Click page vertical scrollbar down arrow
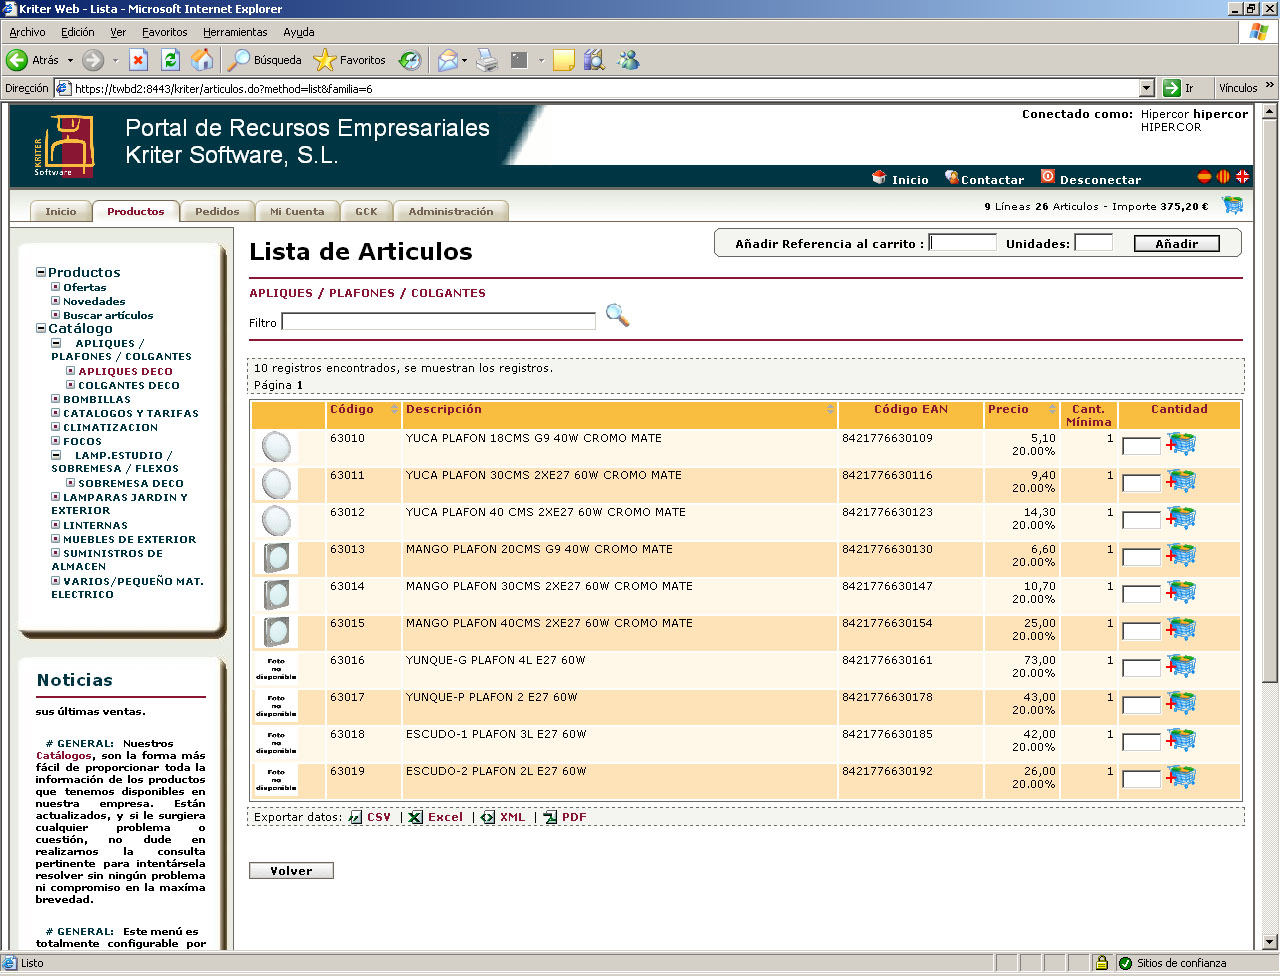This screenshot has width=1280, height=976. (1270, 941)
